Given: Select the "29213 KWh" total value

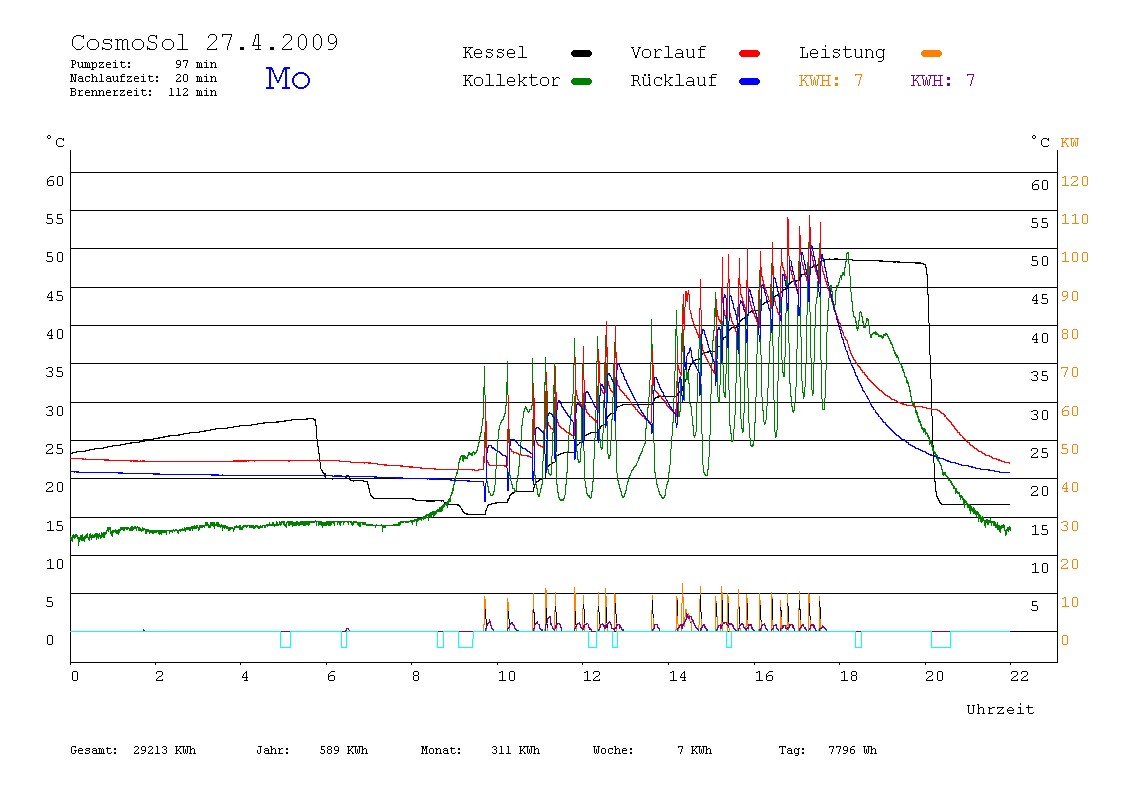Looking at the screenshot, I should tap(165, 750).
